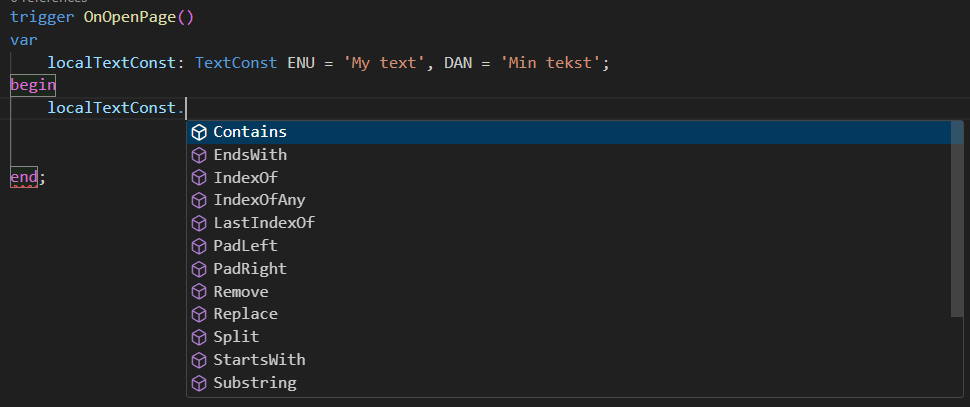
Task: Pick the Replace method suggestion
Action: [x=245, y=314]
